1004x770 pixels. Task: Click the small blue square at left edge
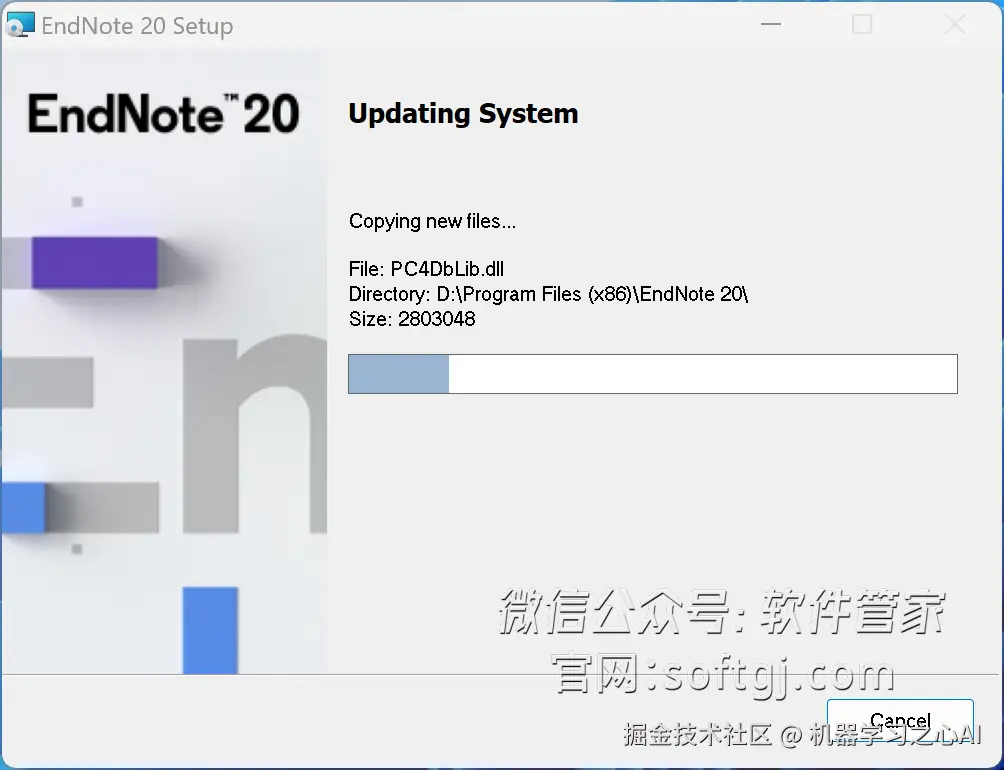point(23,508)
